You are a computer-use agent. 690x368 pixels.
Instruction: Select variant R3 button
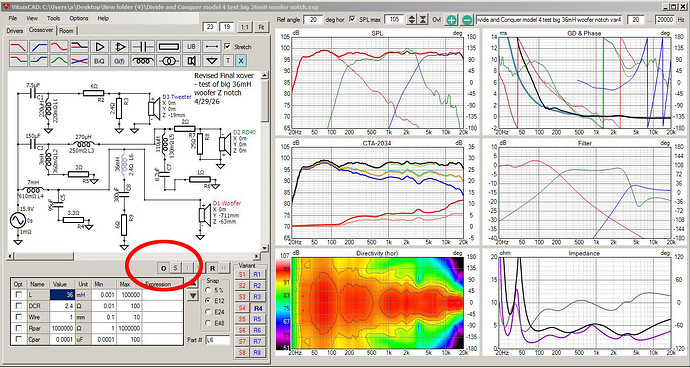[257, 297]
